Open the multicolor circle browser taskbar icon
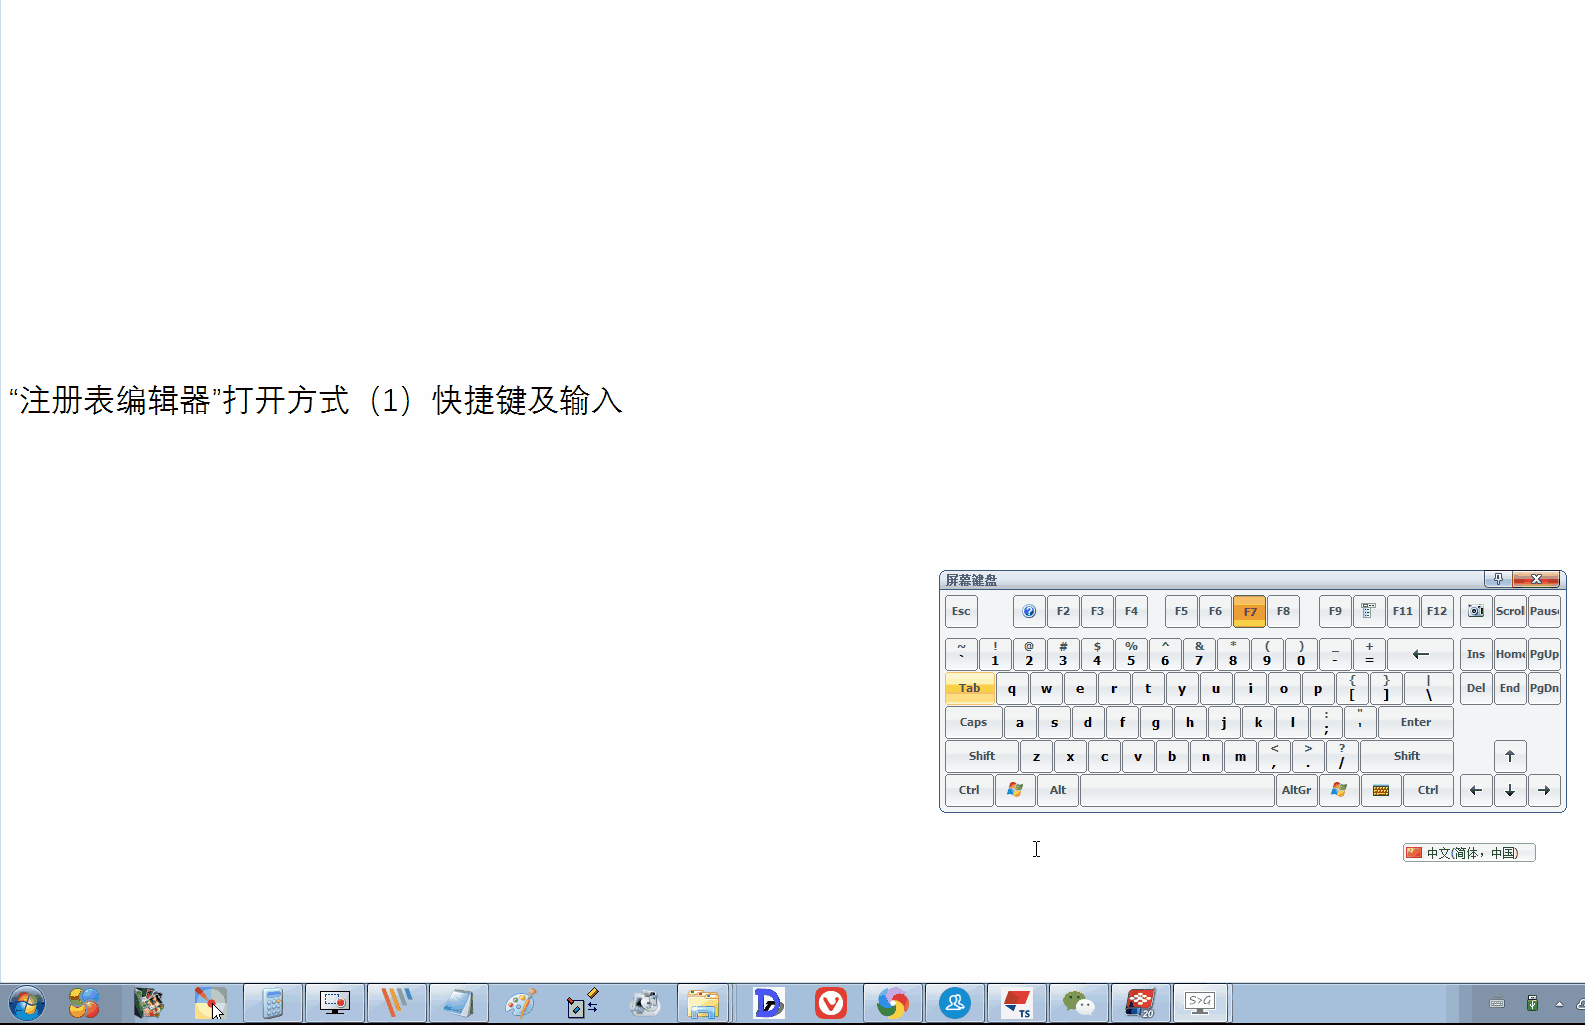The height and width of the screenshot is (1025, 1585). (892, 1003)
